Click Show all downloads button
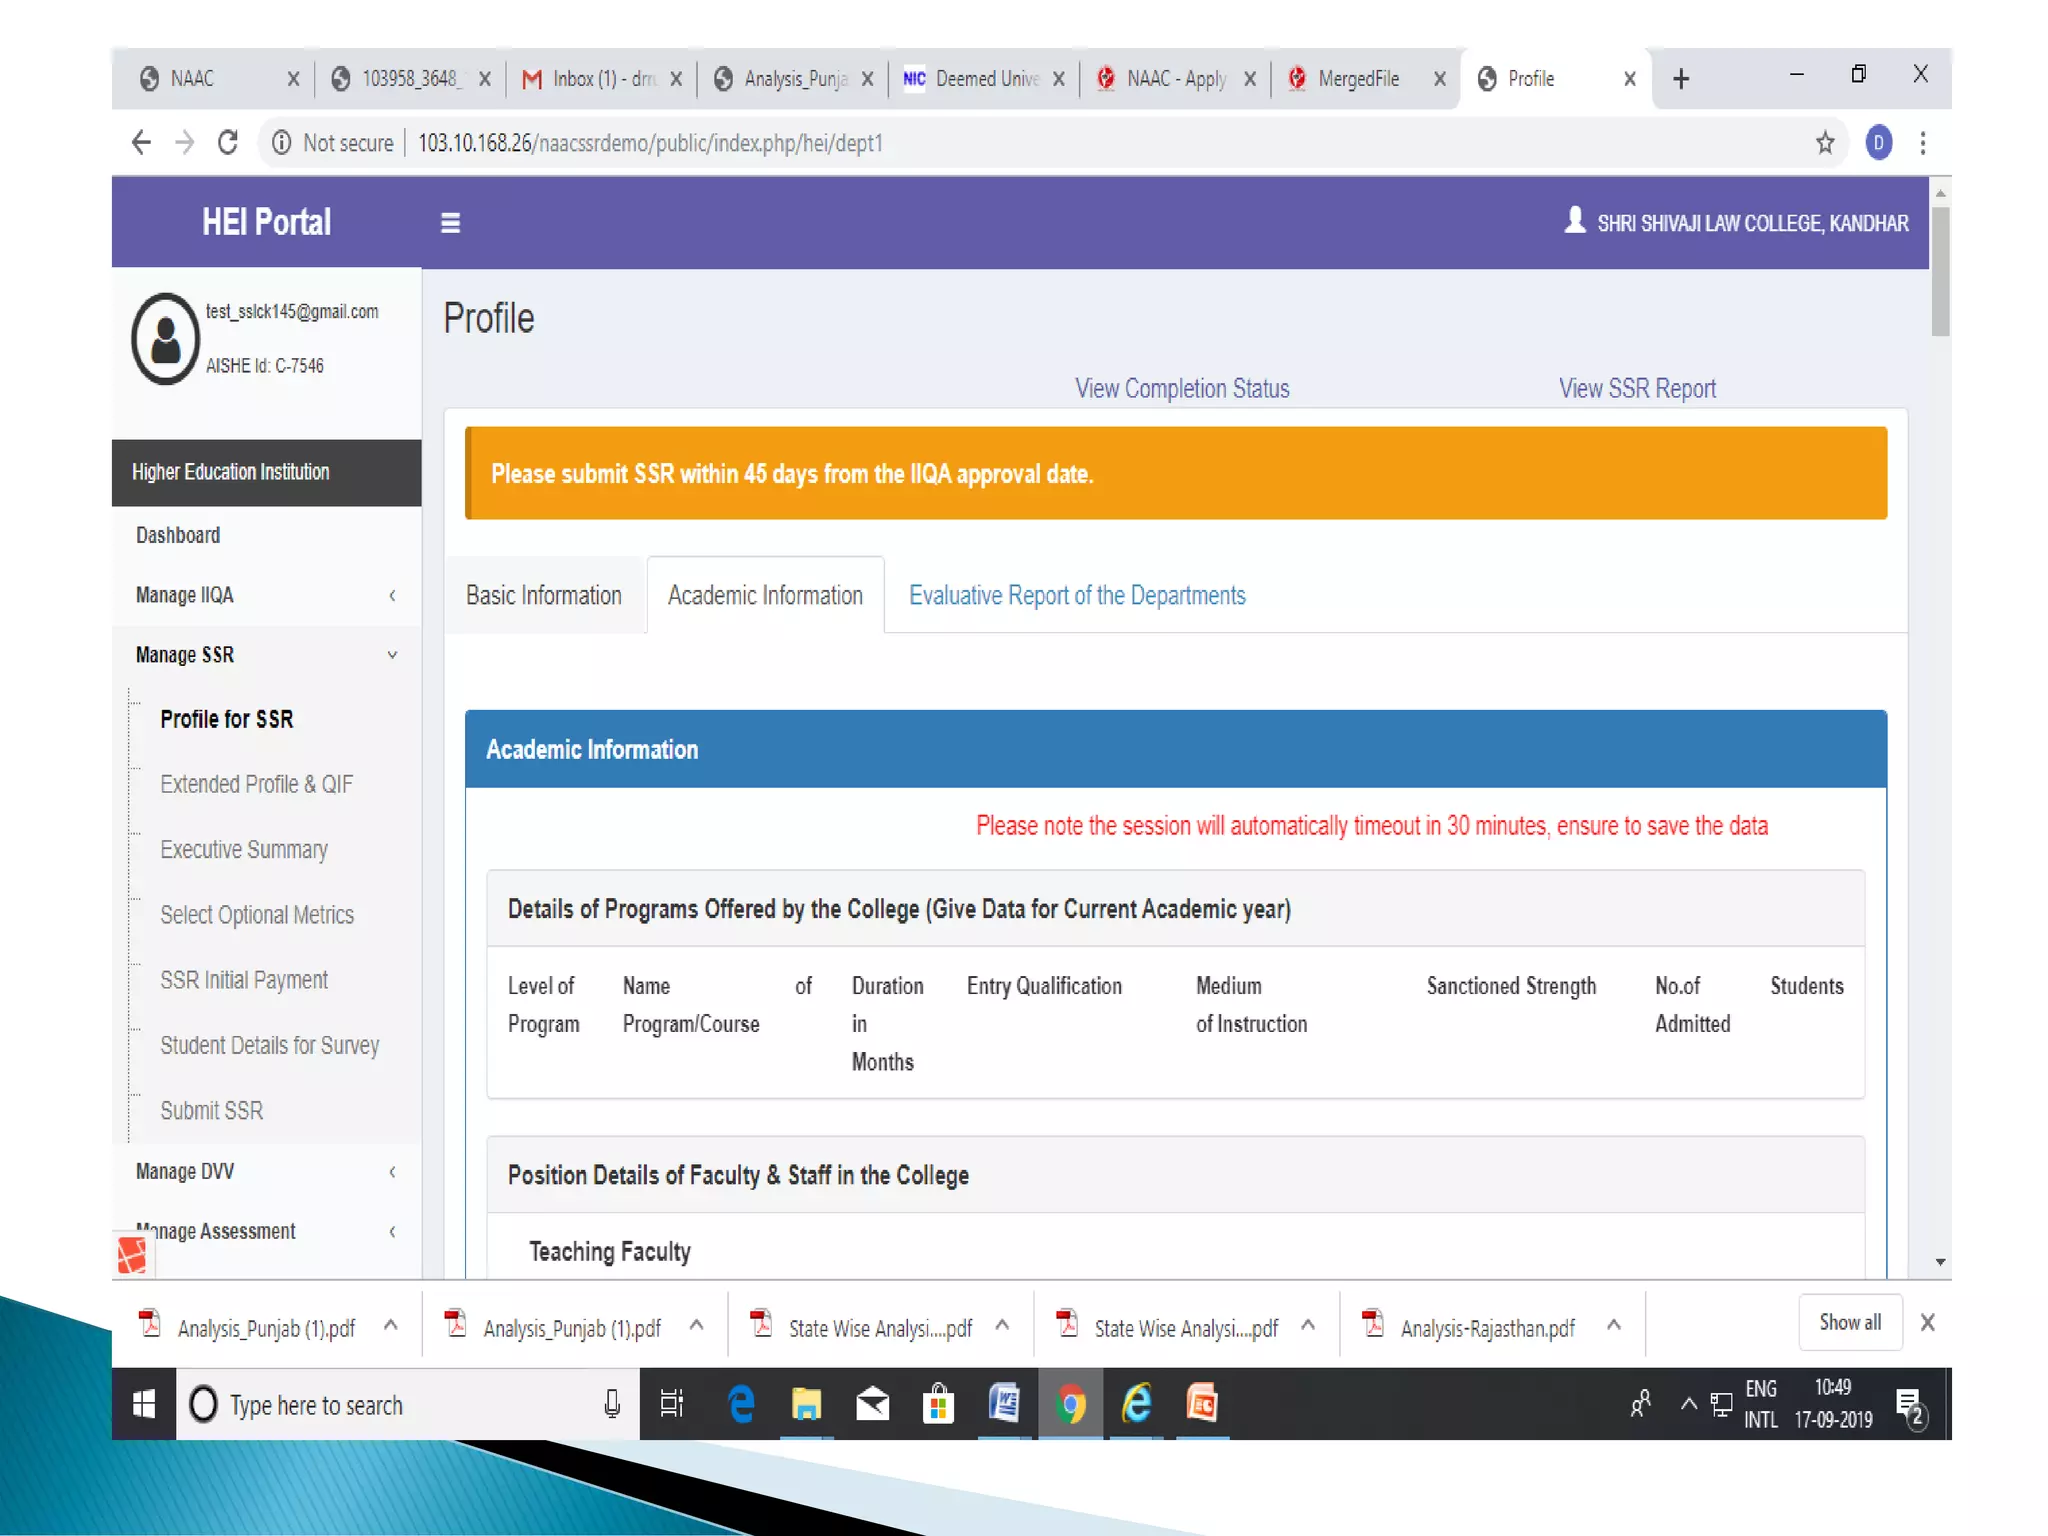The height and width of the screenshot is (1536, 2048). [x=1849, y=1322]
